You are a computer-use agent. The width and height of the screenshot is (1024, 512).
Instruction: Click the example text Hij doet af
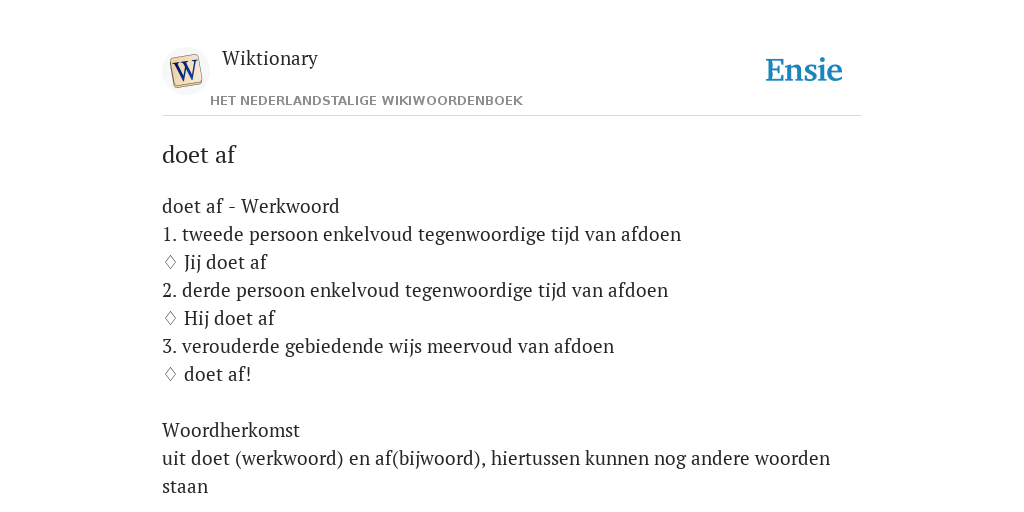point(229,319)
